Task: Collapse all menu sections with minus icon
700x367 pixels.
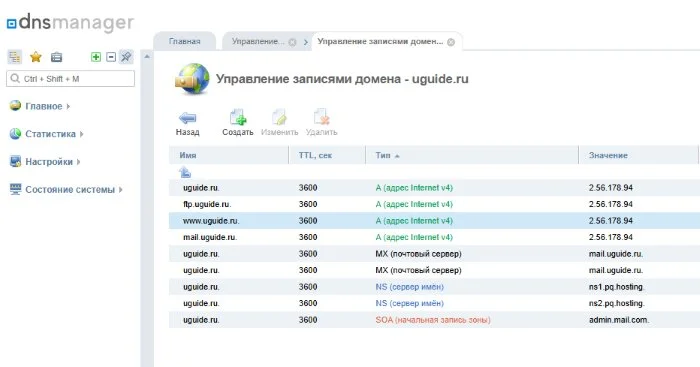Action: [111, 57]
